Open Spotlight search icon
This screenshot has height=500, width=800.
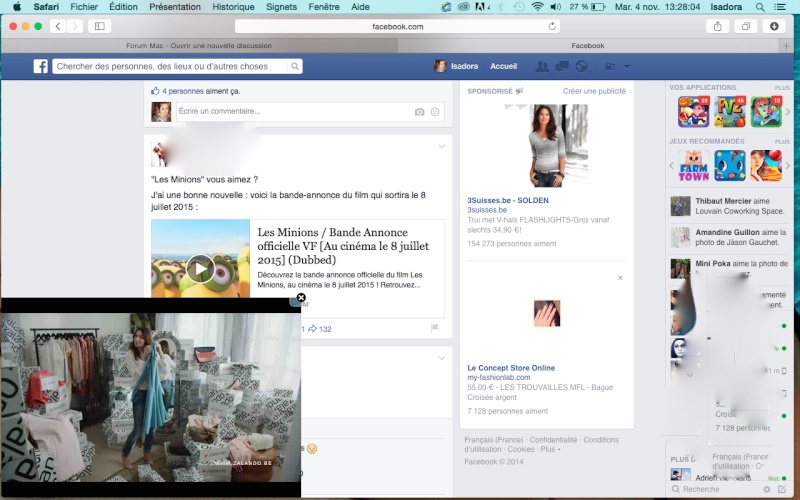(760, 7)
